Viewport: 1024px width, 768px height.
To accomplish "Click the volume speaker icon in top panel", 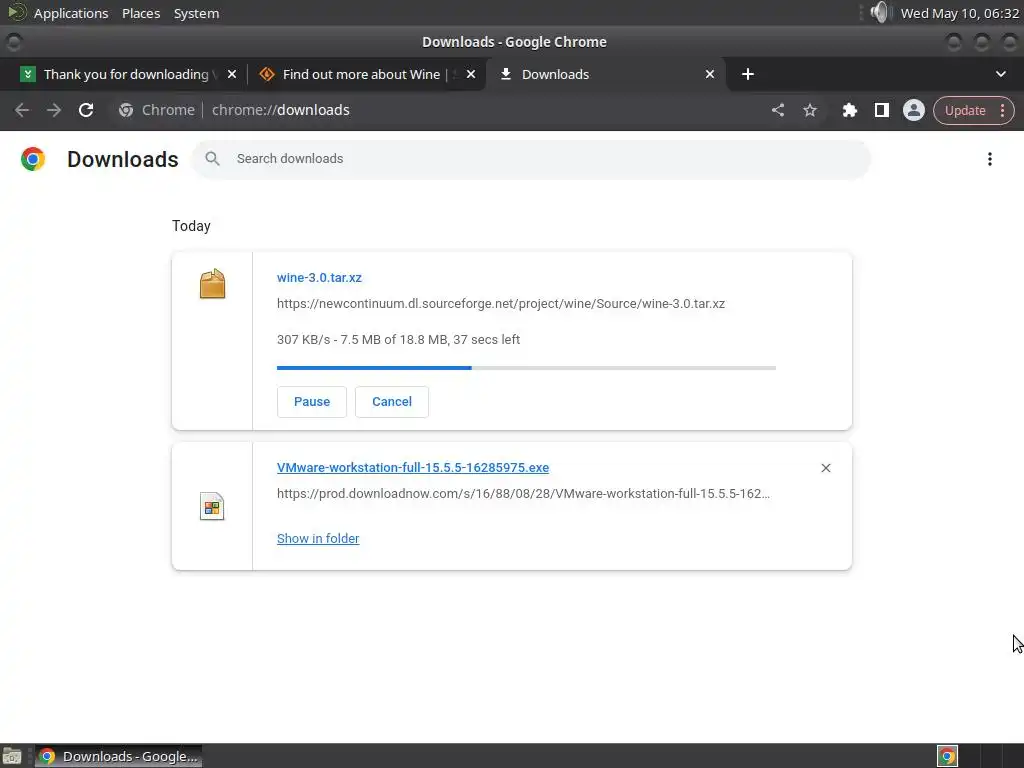I will (x=880, y=12).
